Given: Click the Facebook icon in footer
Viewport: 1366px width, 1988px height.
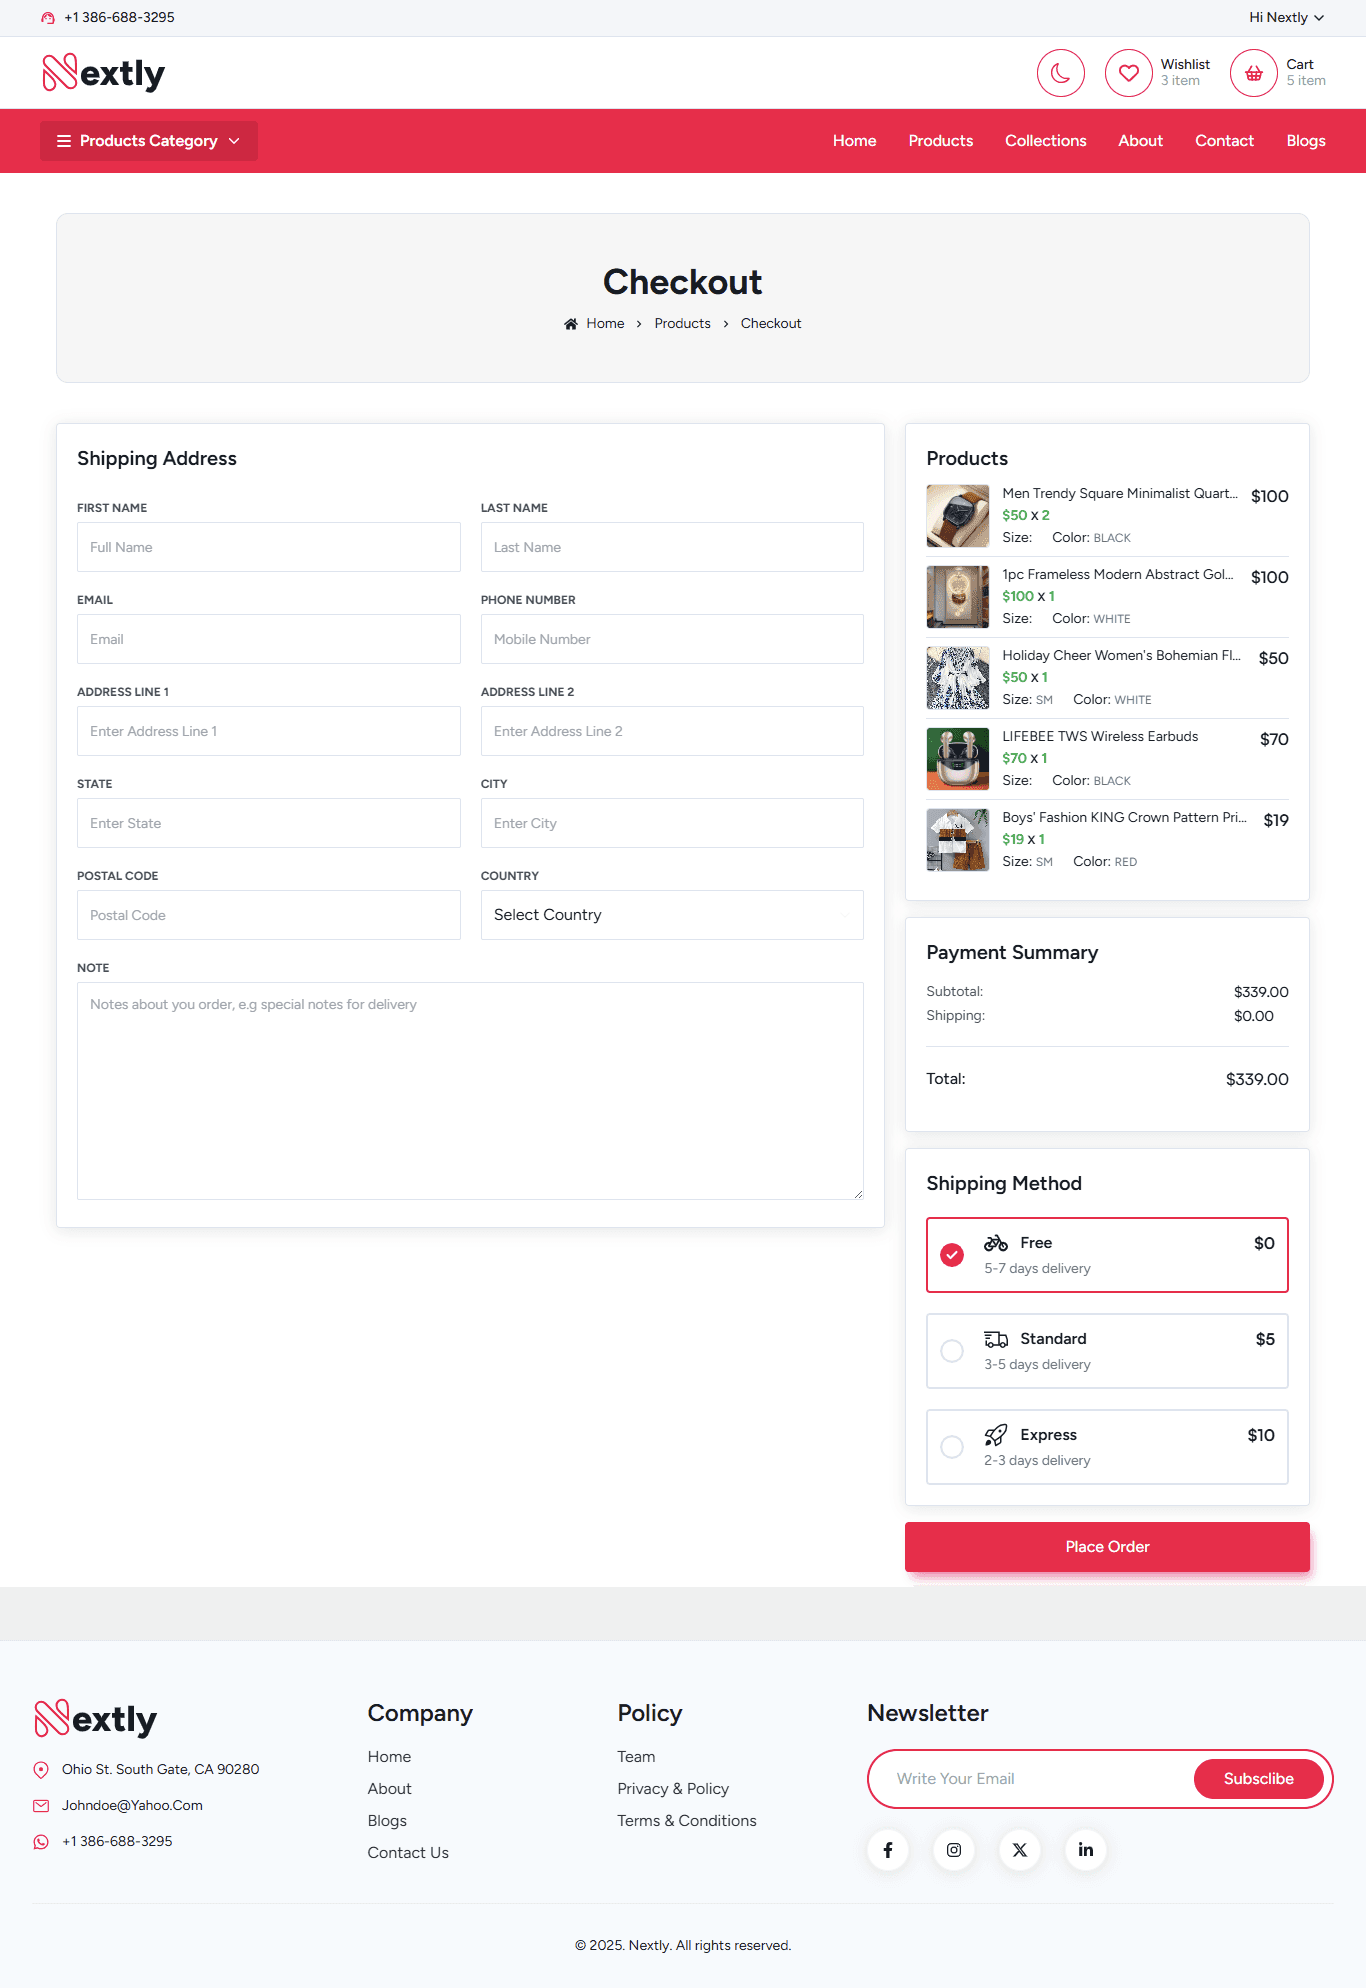Looking at the screenshot, I should 887,1850.
